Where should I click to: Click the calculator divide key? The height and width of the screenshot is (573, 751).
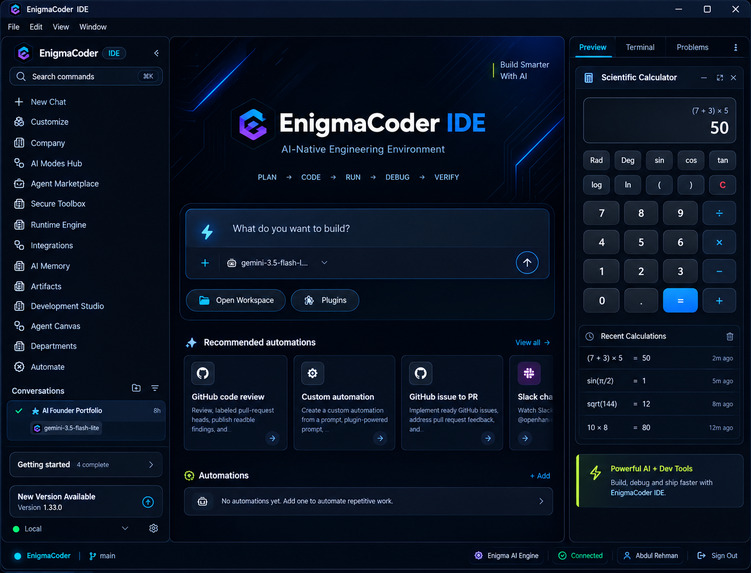tap(719, 213)
